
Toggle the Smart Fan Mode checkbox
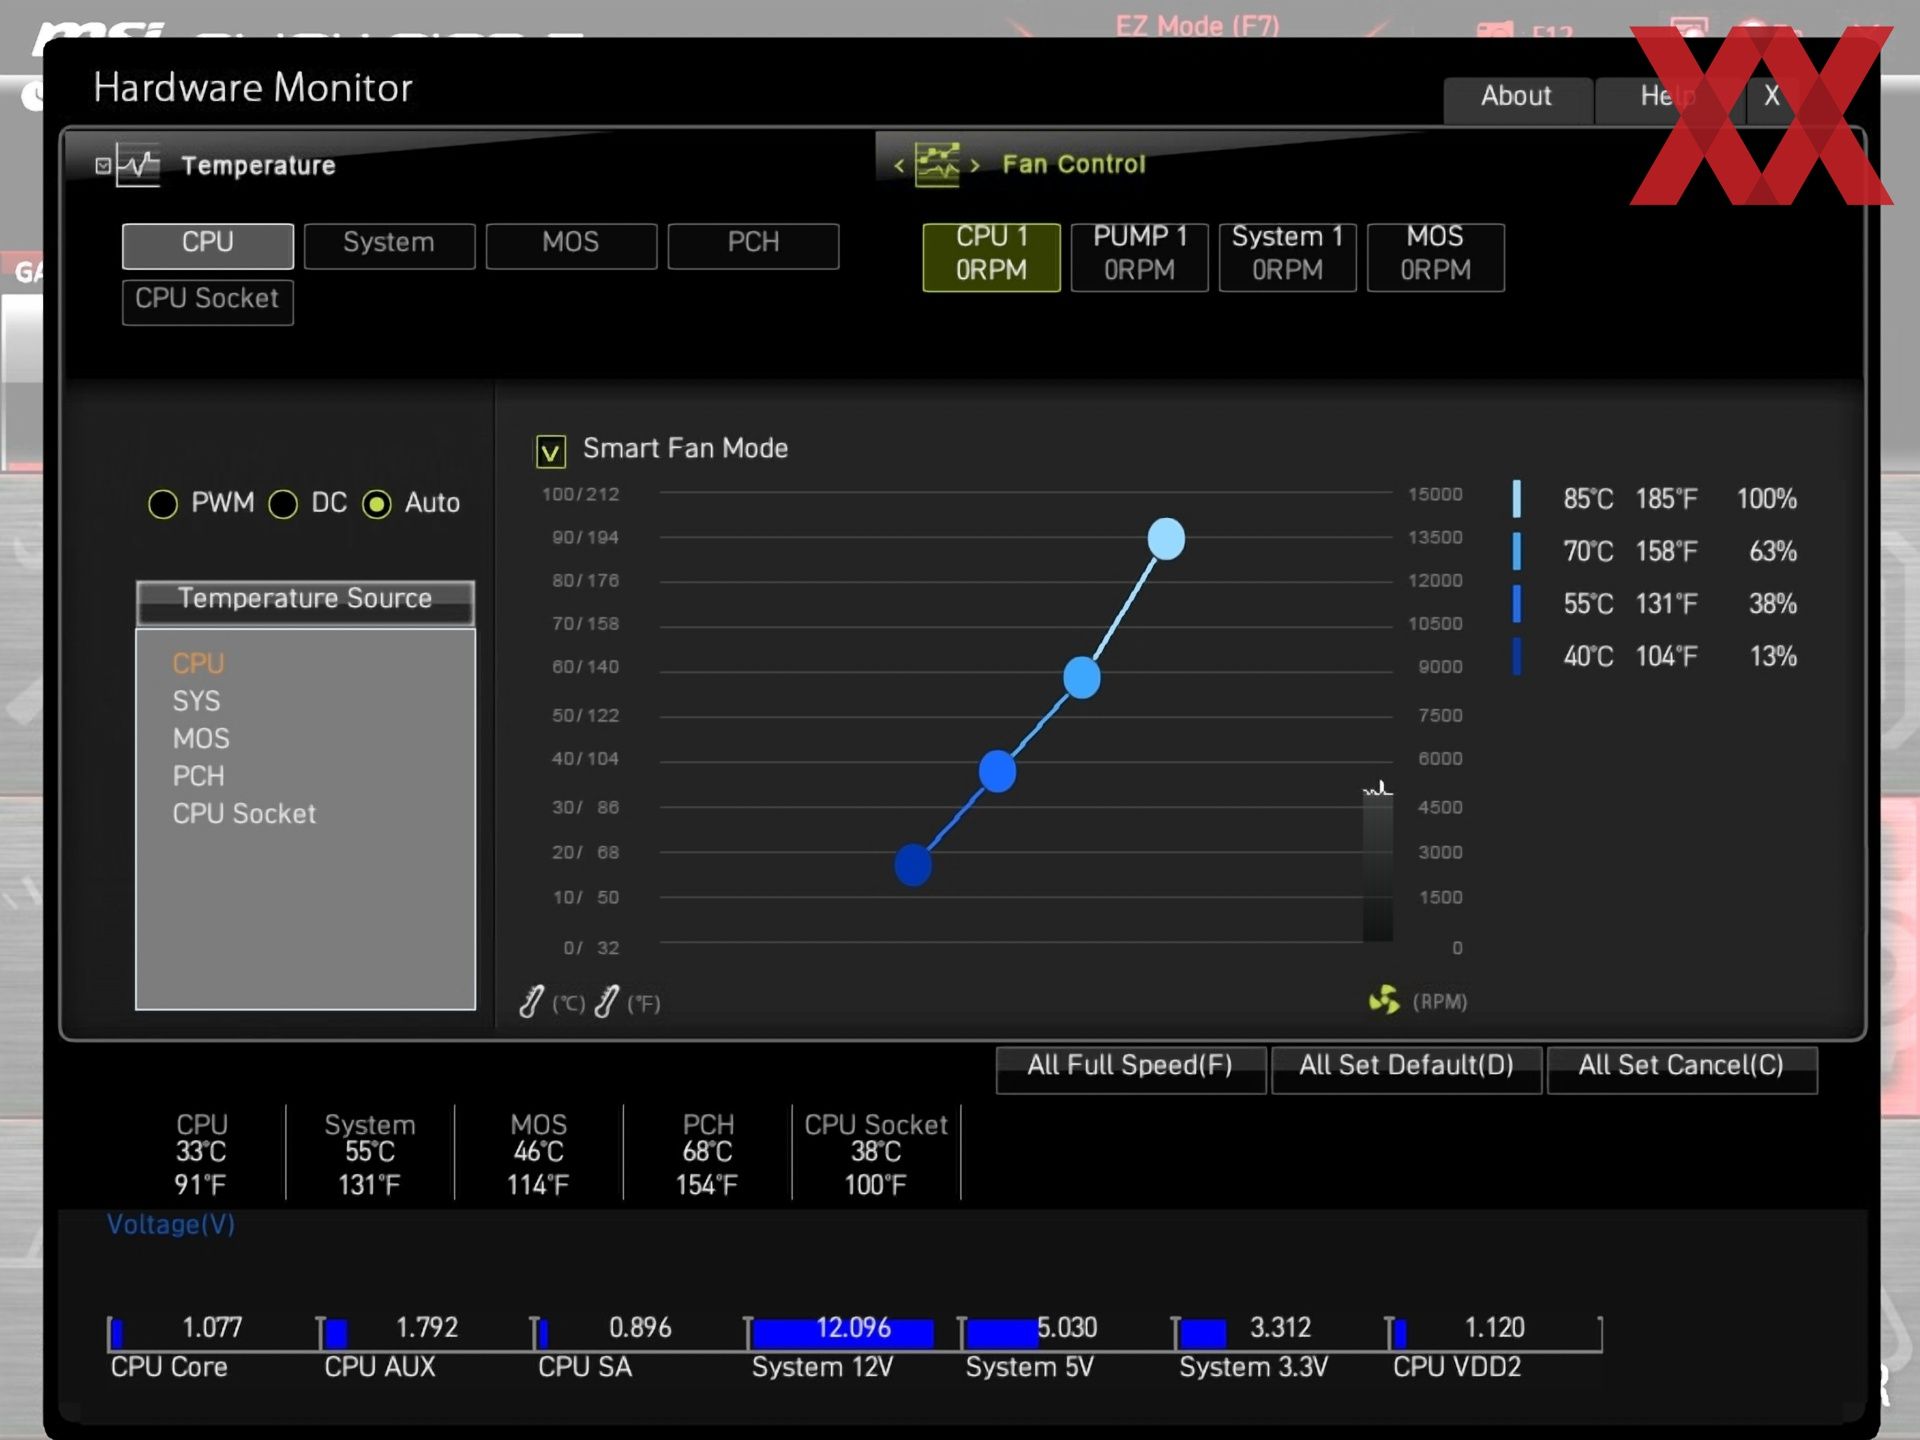coord(551,451)
